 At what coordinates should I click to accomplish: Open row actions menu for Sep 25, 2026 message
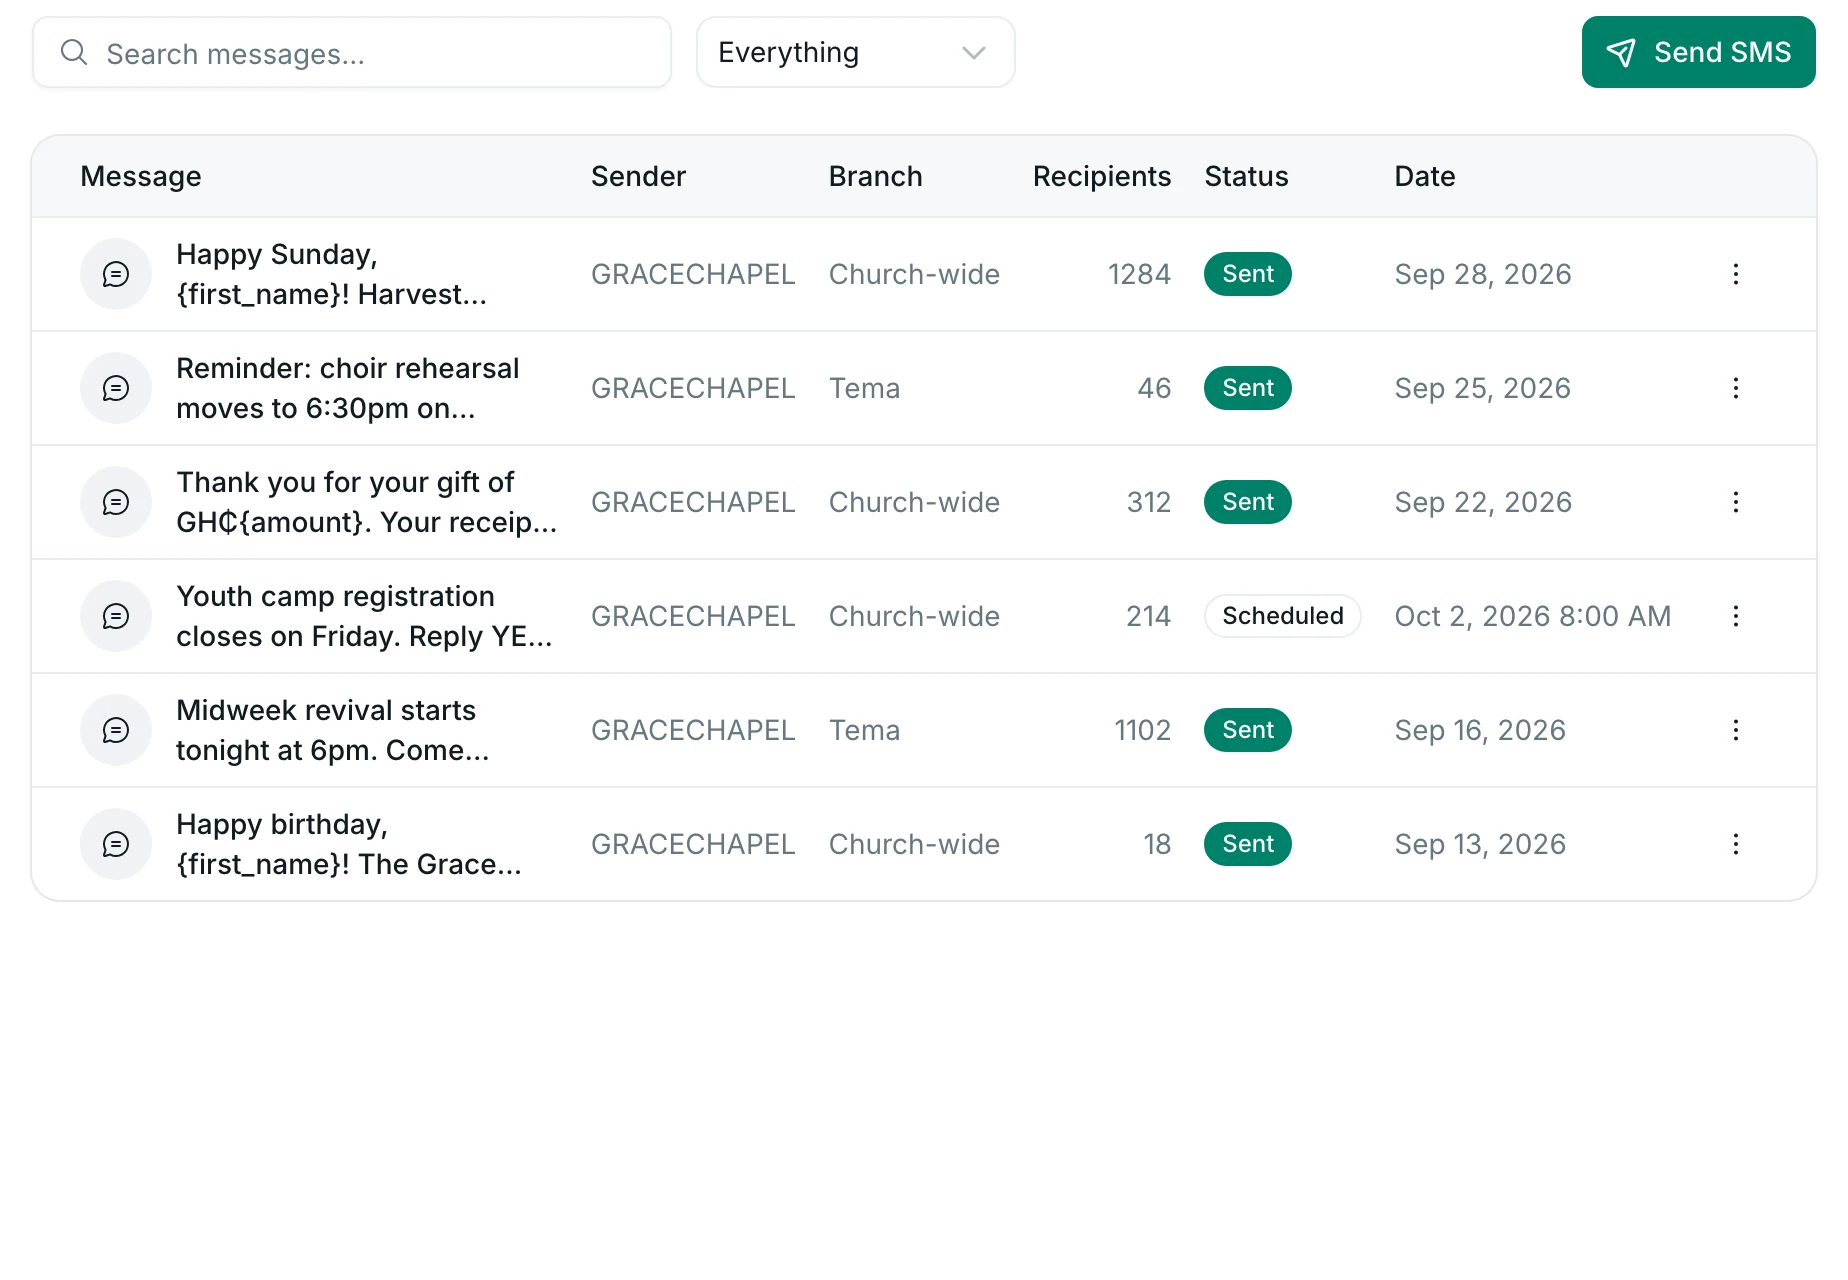(x=1736, y=388)
